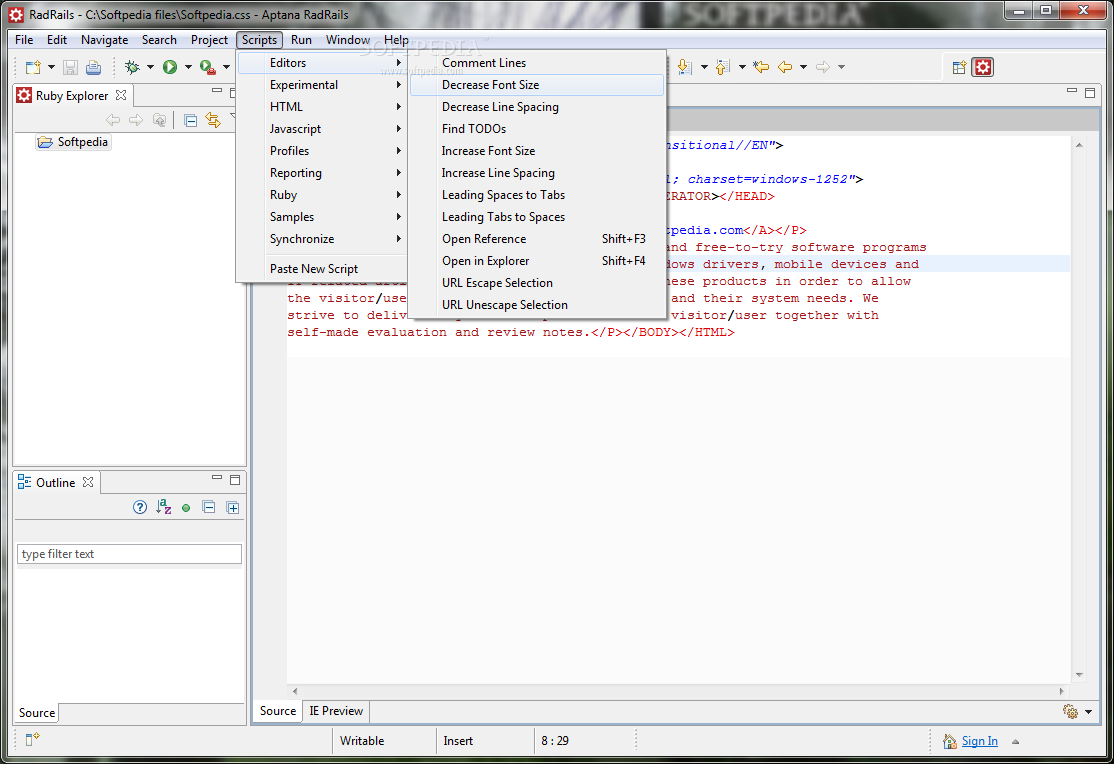Click Paste New Script
Screen dimensions: 1114x764
(323, 269)
